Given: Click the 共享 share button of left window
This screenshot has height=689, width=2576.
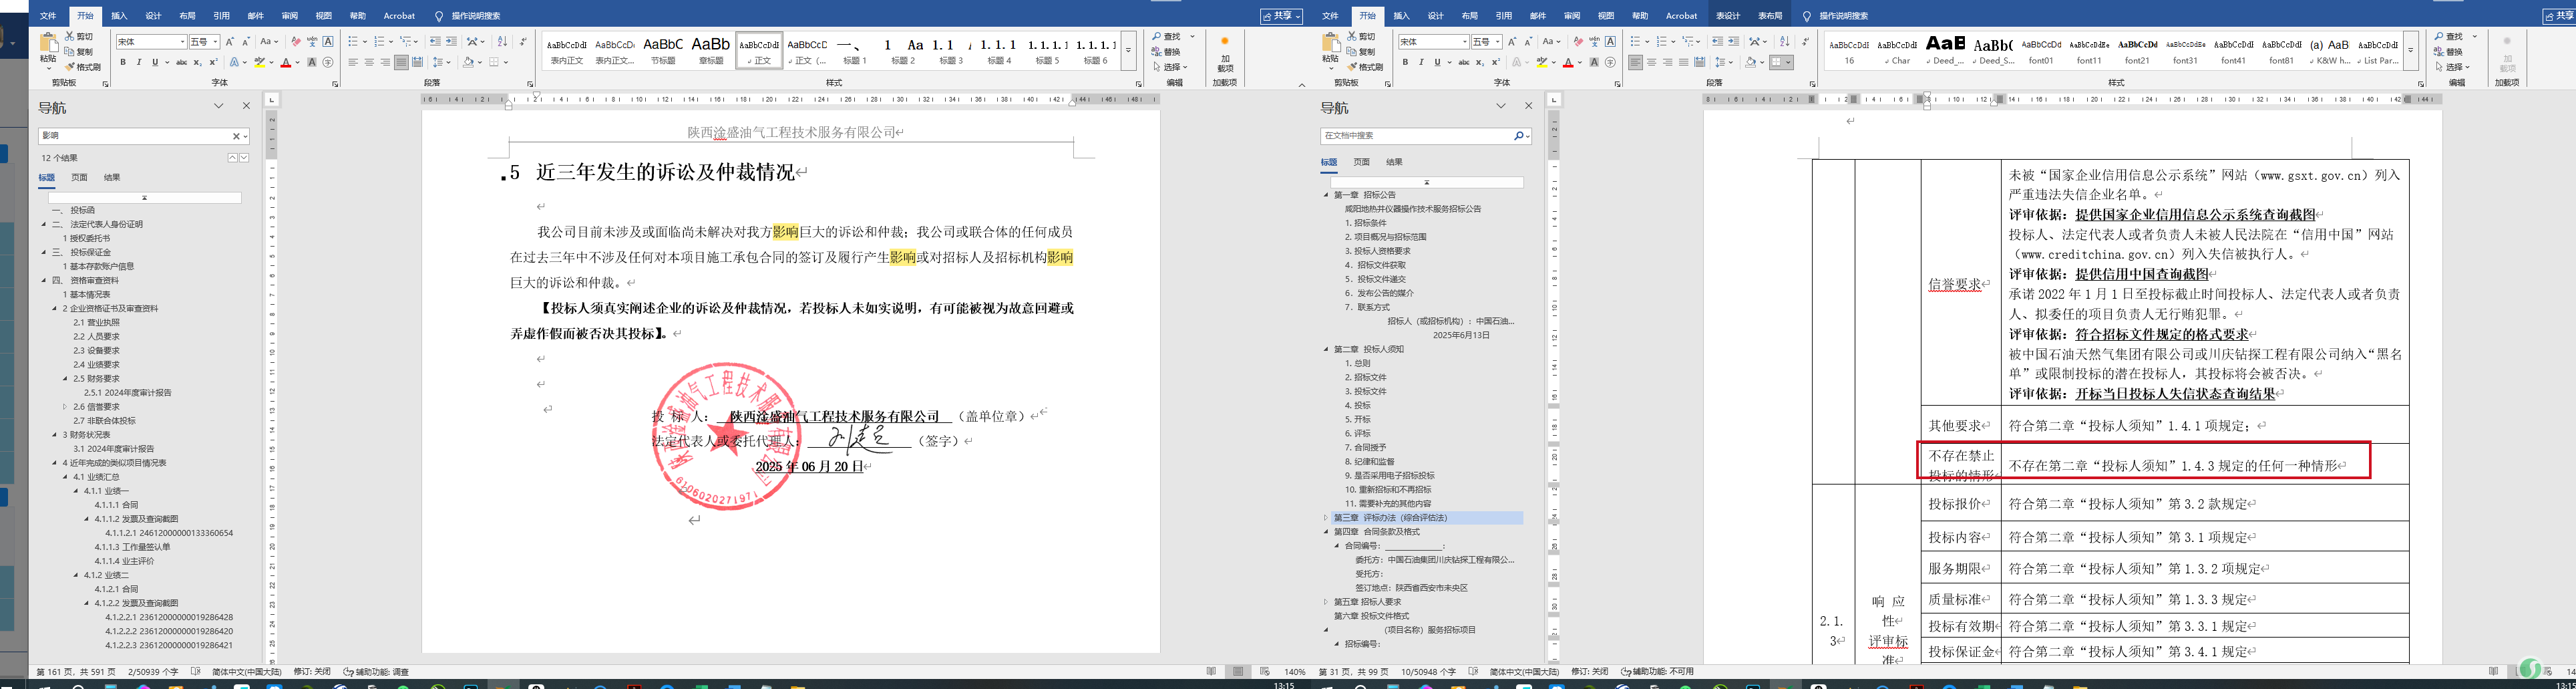Looking at the screenshot, I should [x=1282, y=16].
